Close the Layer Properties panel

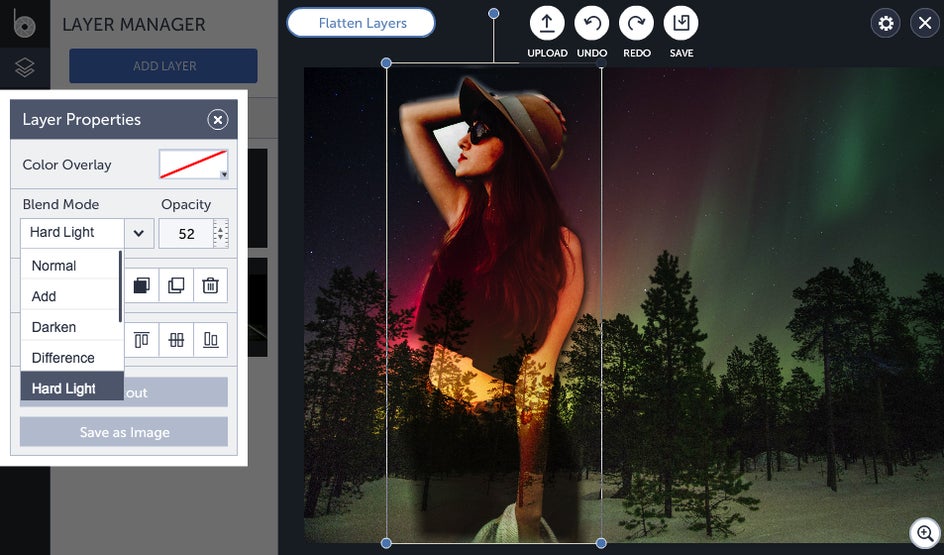coord(217,120)
